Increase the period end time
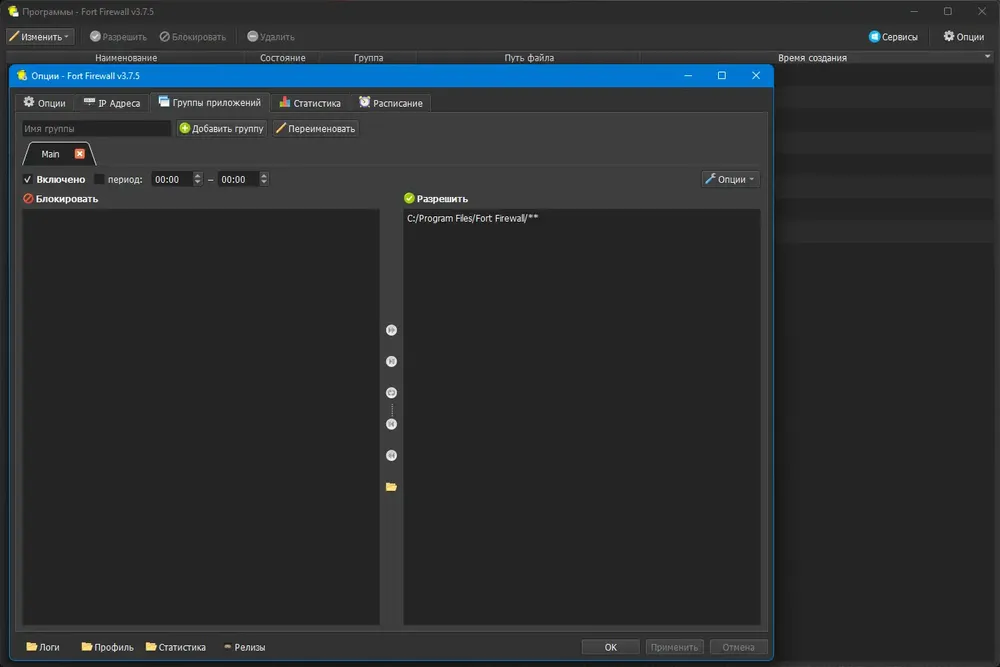Image resolution: width=1000 pixels, height=667 pixels. (x=264, y=175)
